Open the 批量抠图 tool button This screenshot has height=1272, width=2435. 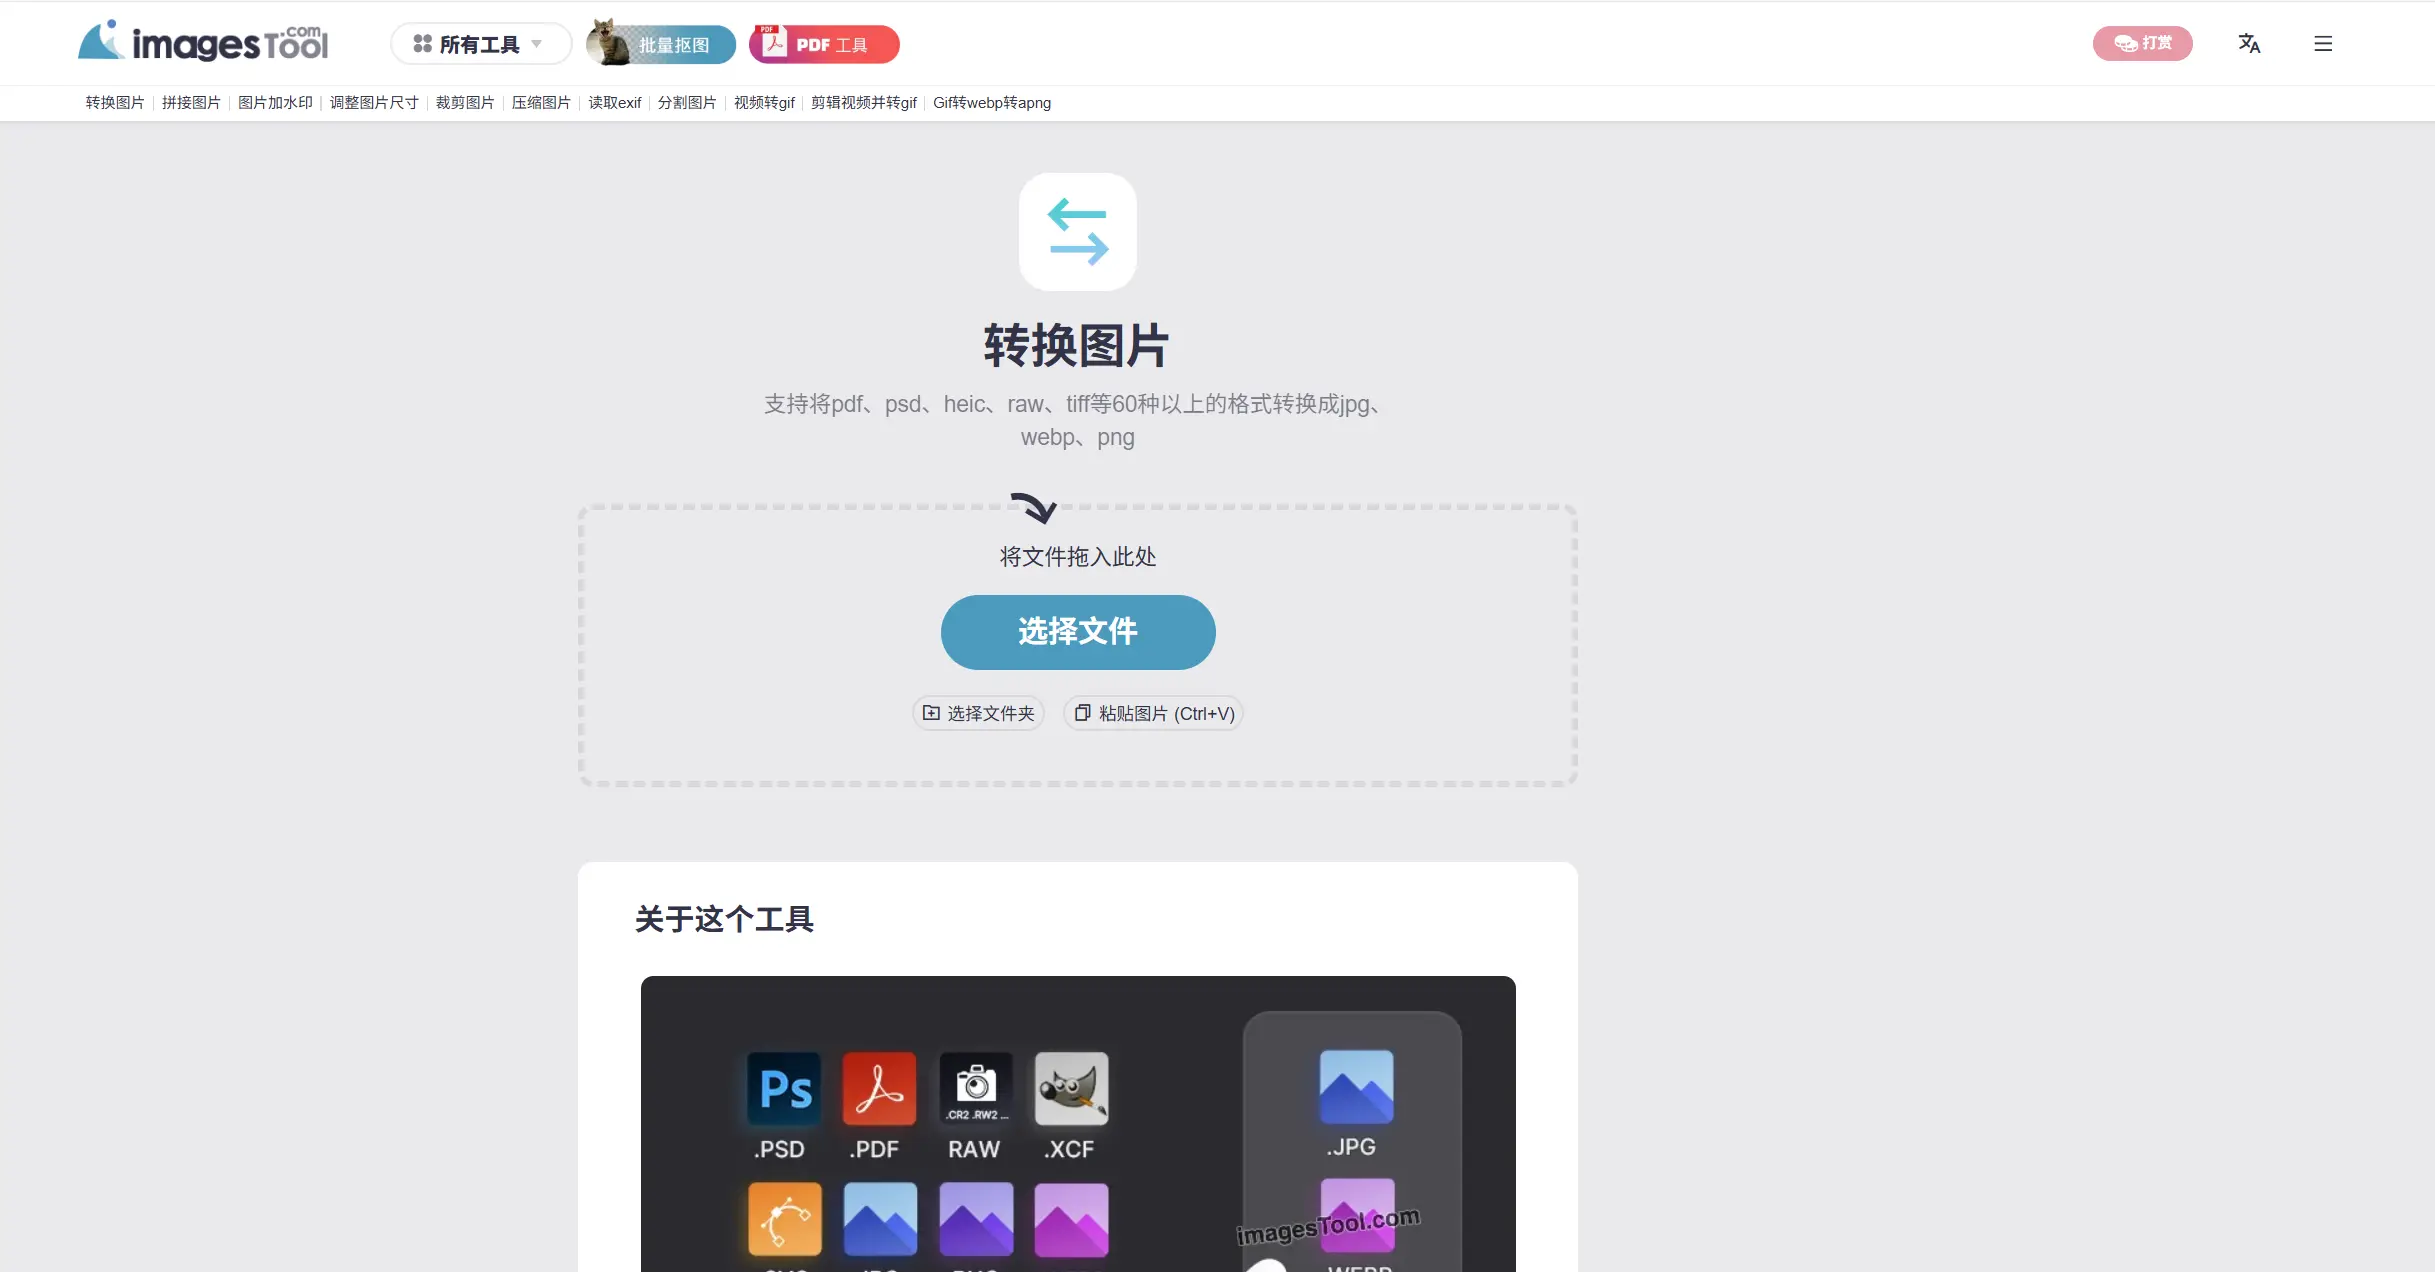(x=662, y=44)
